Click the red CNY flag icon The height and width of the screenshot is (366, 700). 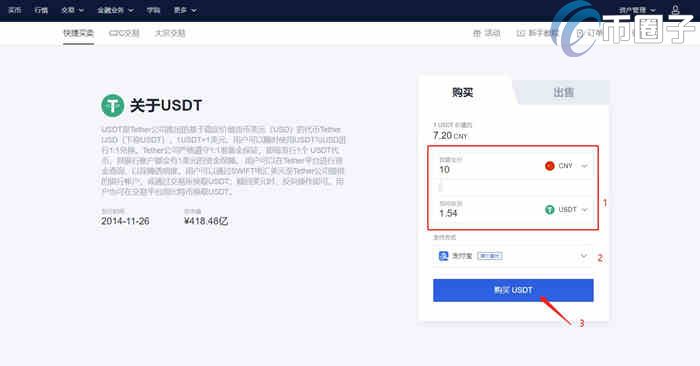550,166
